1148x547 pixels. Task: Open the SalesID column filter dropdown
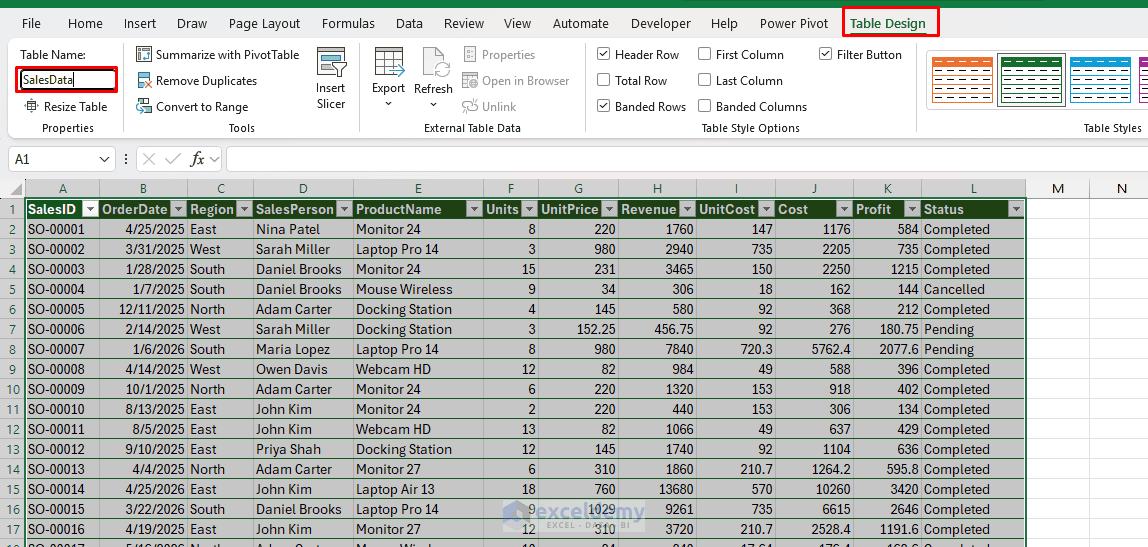tap(90, 209)
